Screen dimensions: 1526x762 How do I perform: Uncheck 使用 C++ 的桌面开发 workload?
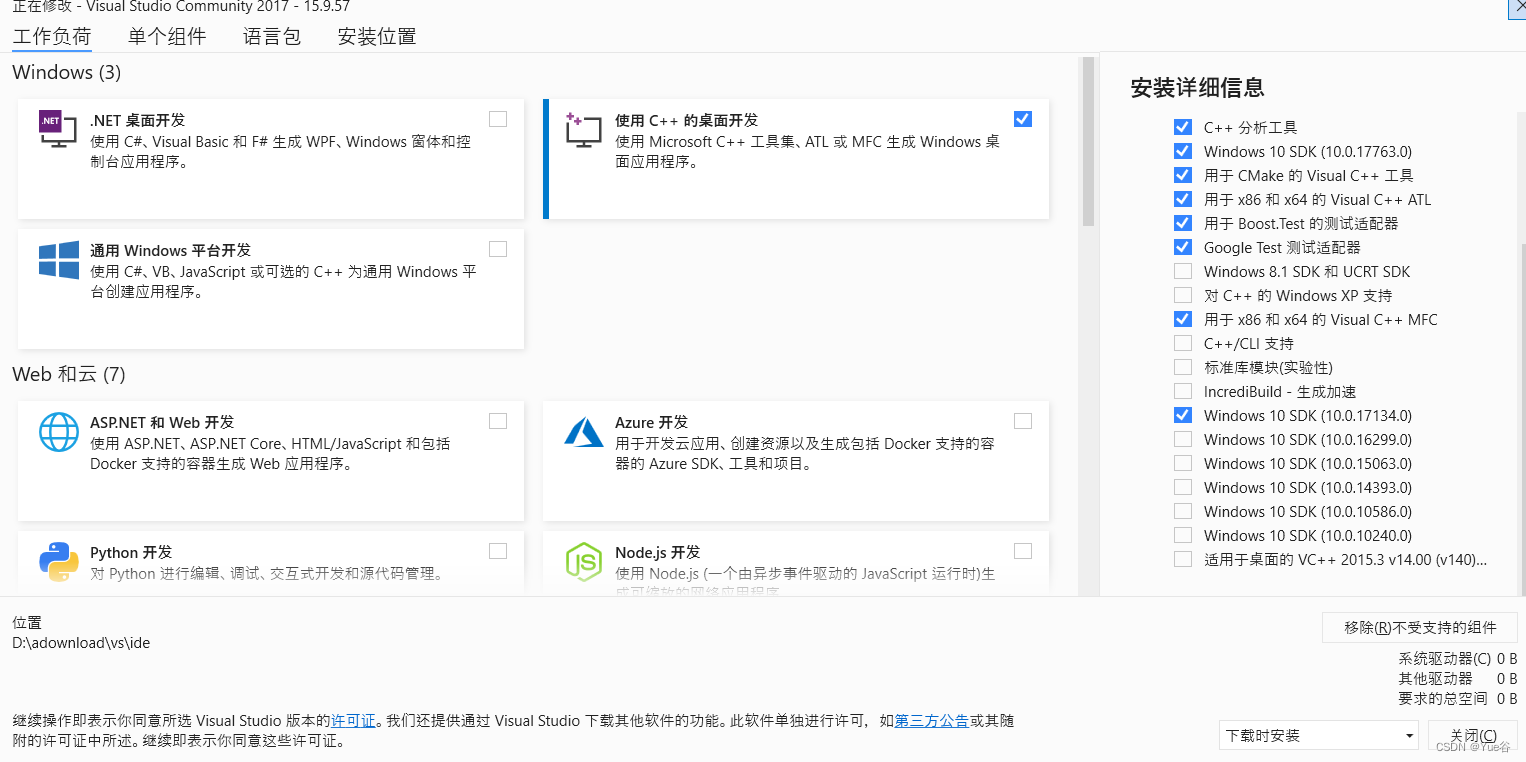[x=1022, y=119]
